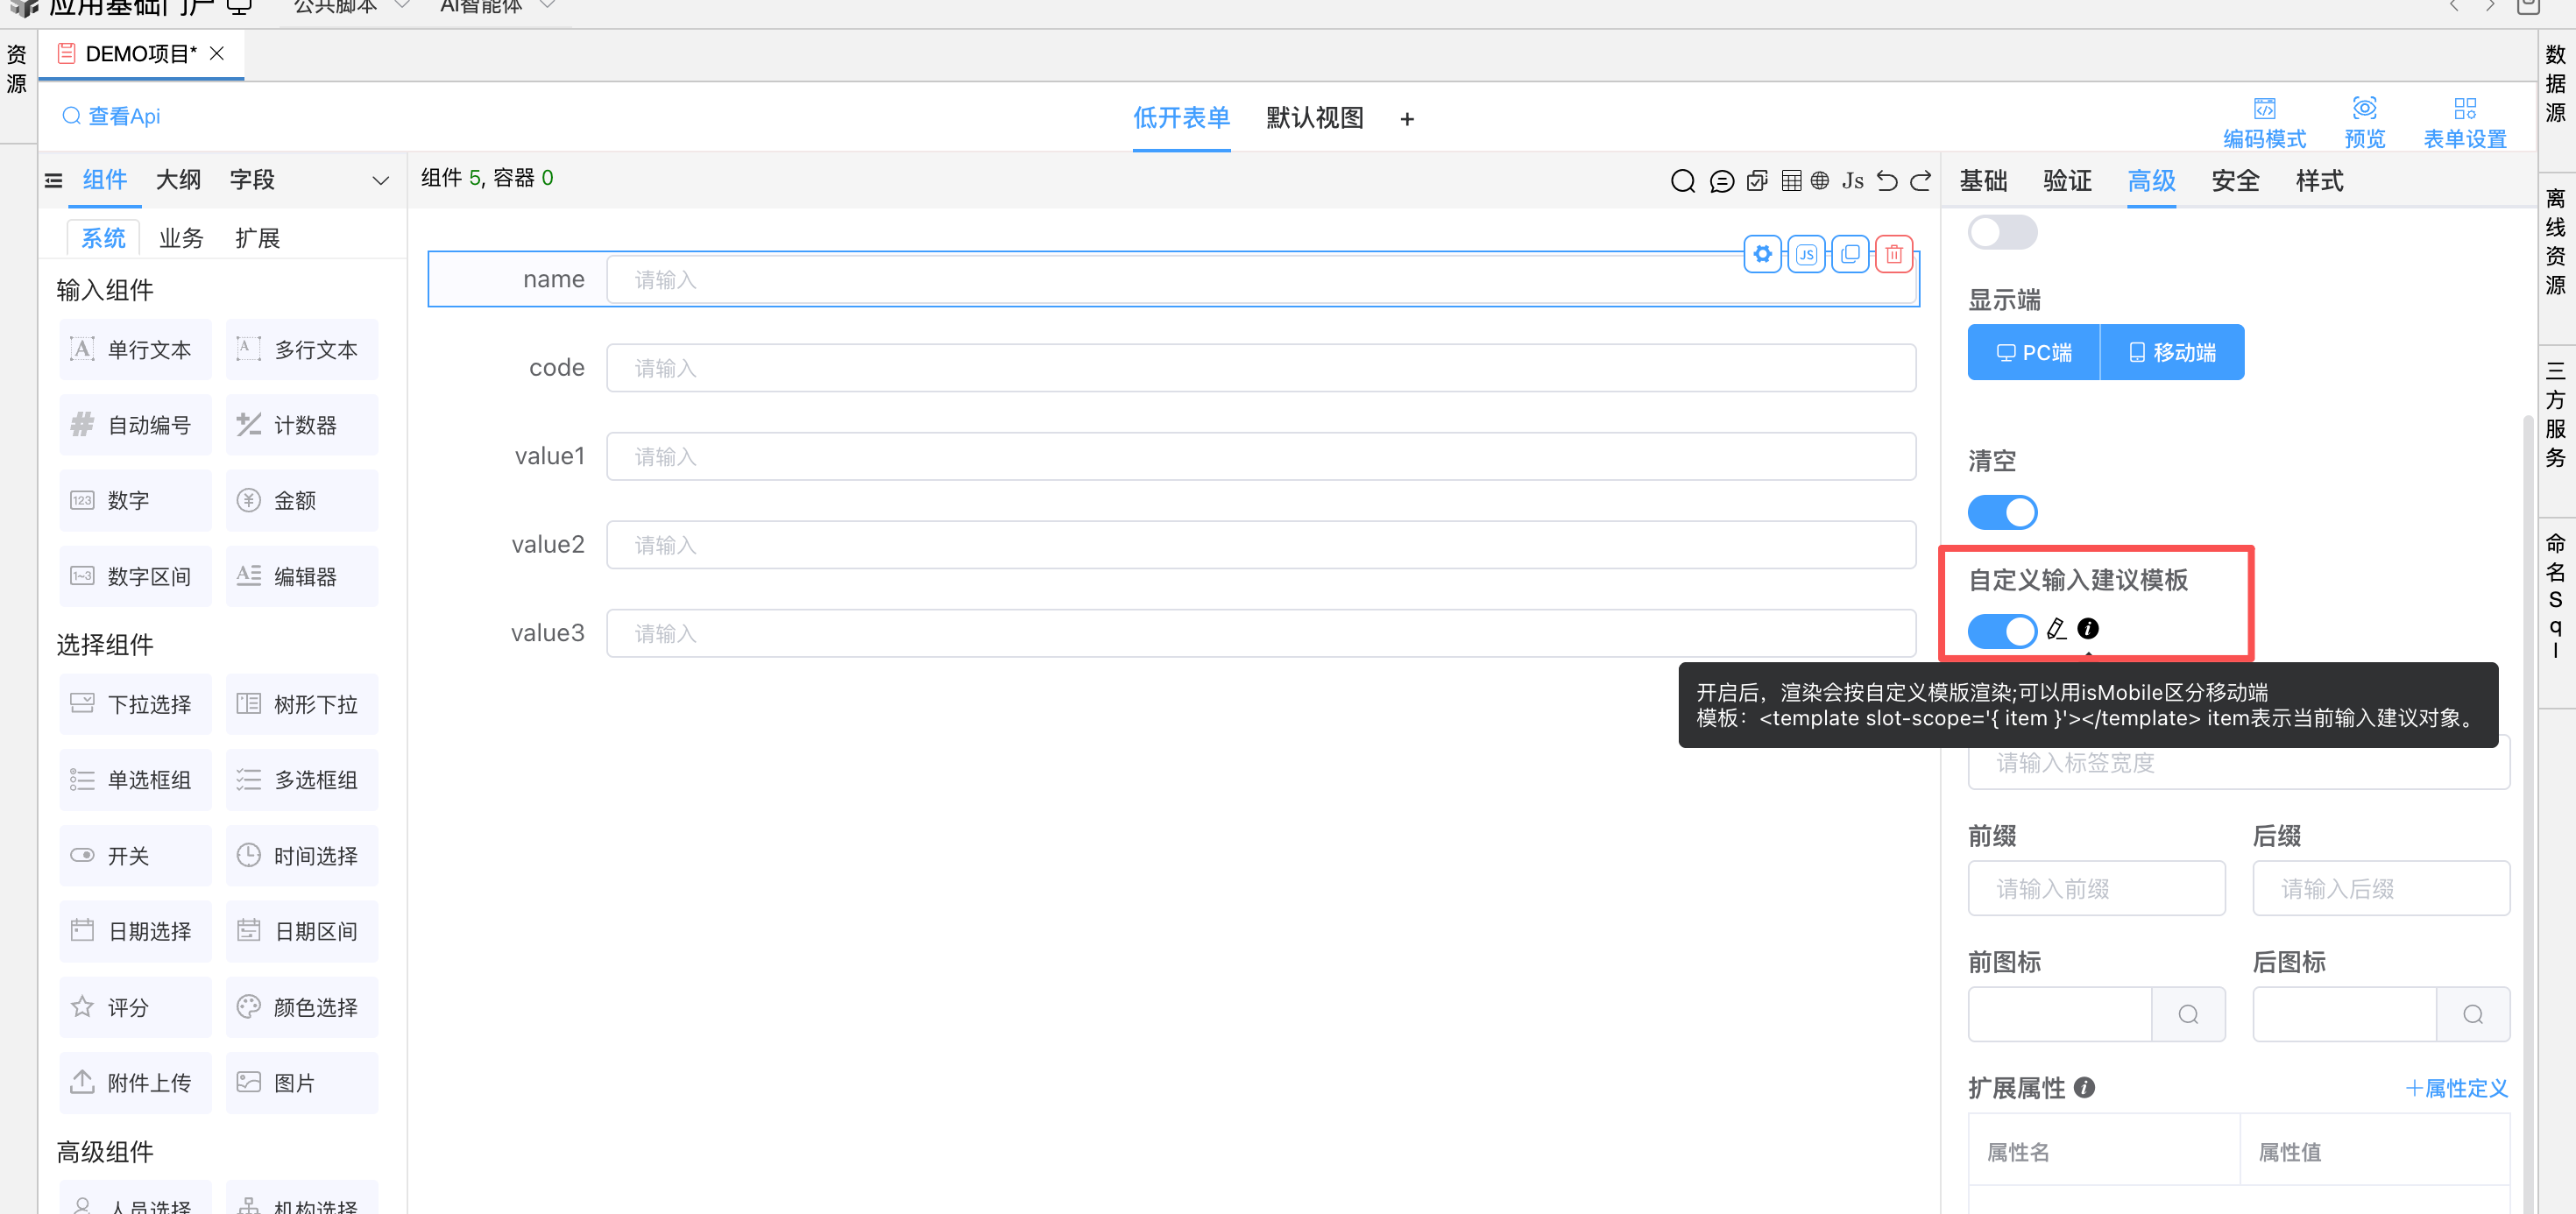Enable the gray switch above 显示端
The width and height of the screenshot is (2576, 1214).
pos(2001,232)
